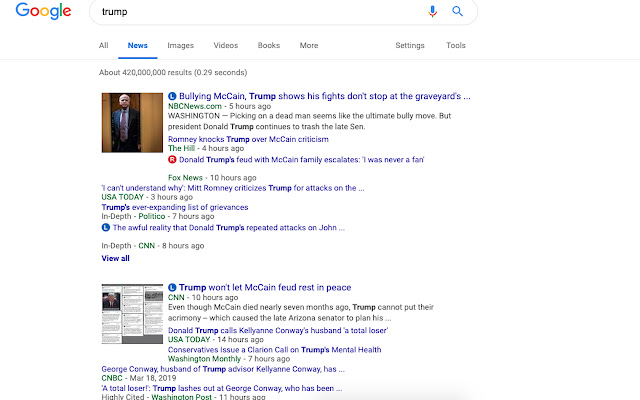This screenshot has height=400, width=640.
Task: Click Politico source label
Action: (152, 216)
